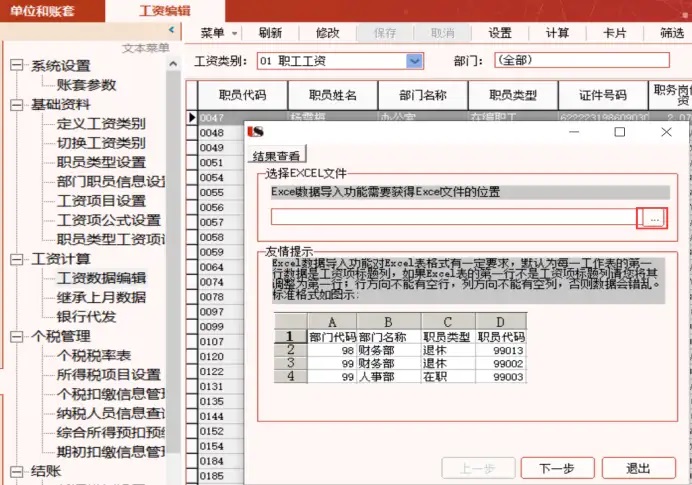Screen dimensions: 692x485
Task: Select the 结果查看 tab in dialog
Action: pyautogui.click(x=278, y=155)
